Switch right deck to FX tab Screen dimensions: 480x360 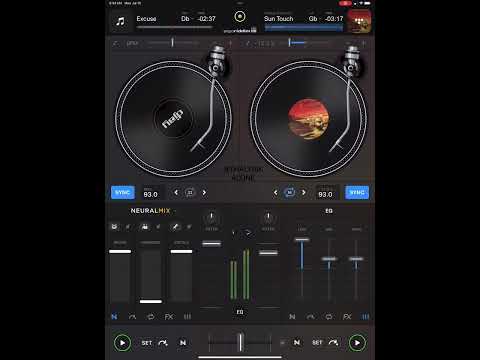click(x=347, y=316)
